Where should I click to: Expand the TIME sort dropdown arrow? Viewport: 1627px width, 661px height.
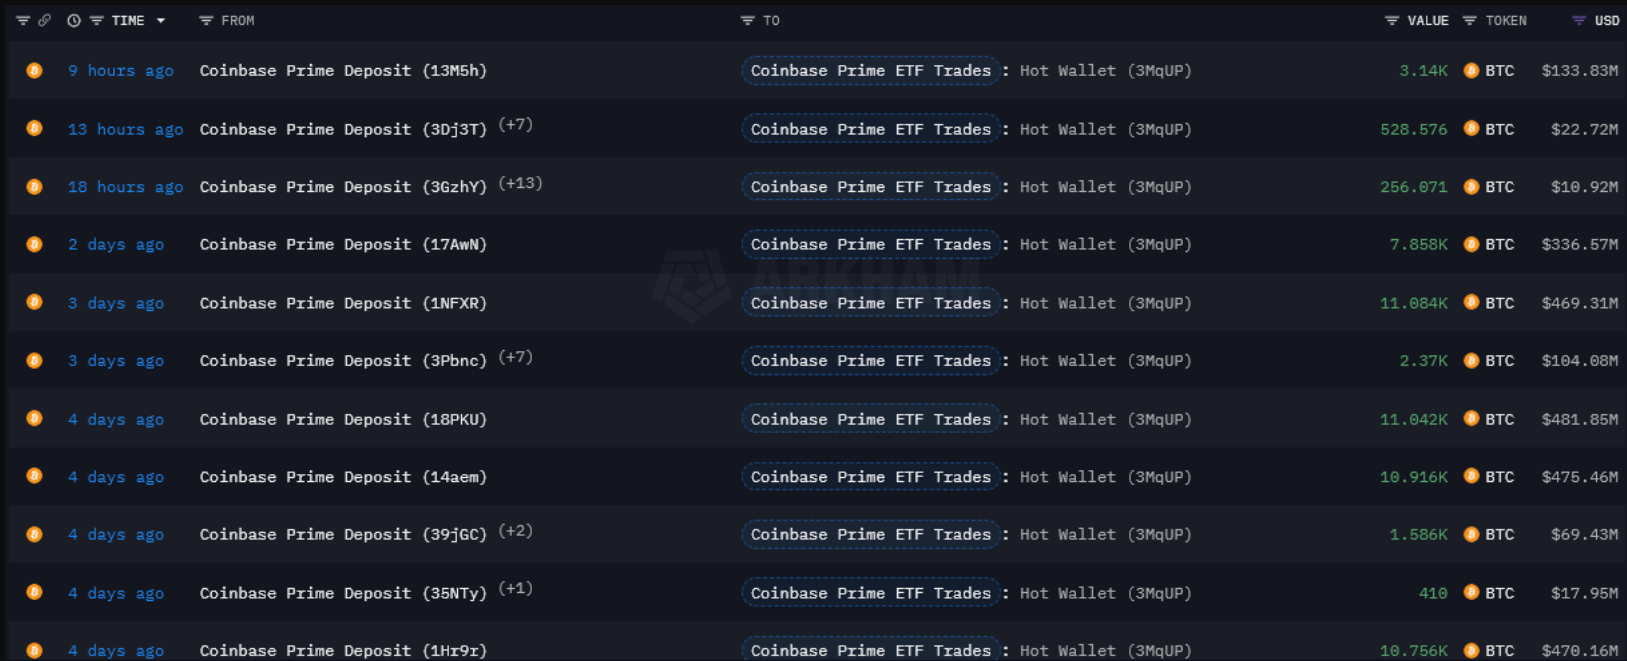[161, 20]
